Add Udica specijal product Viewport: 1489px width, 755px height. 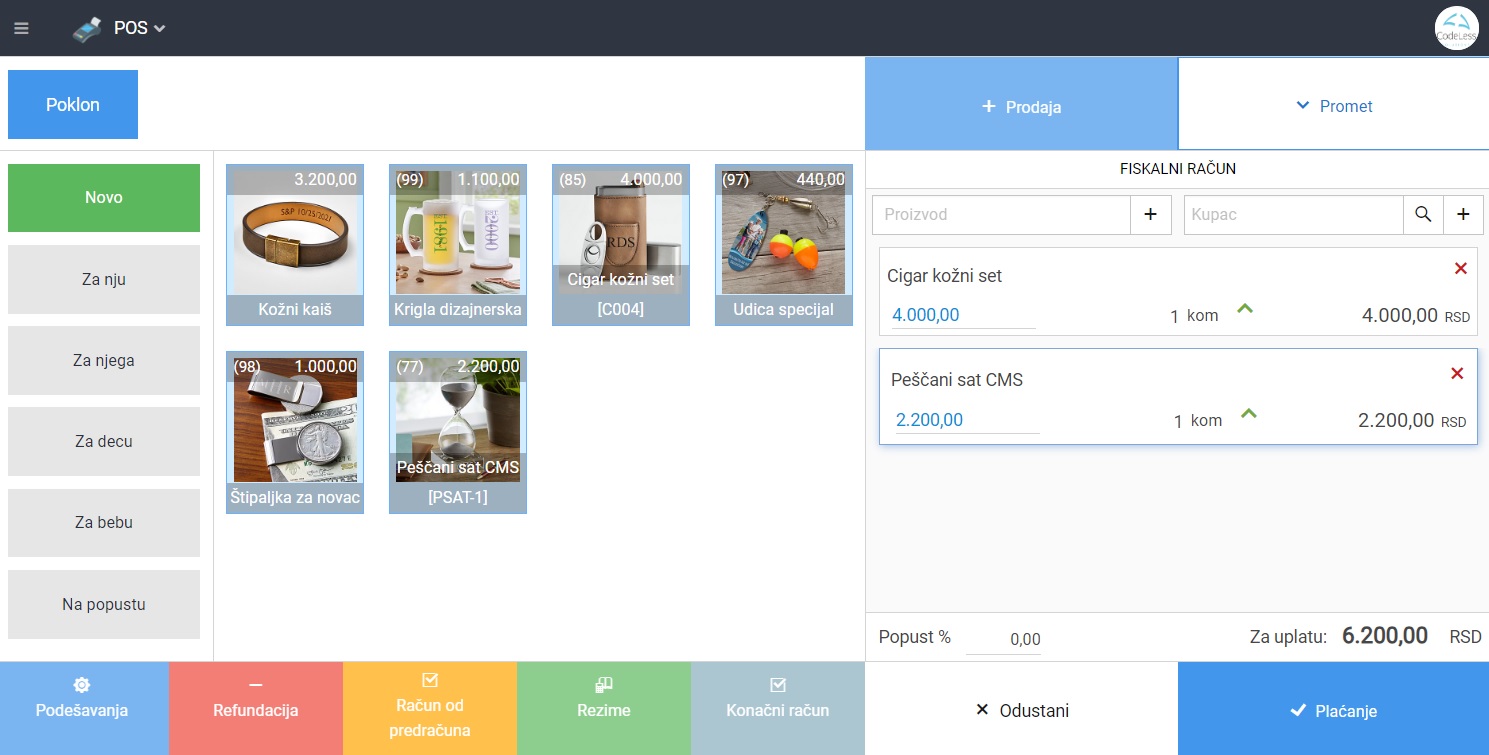click(x=784, y=245)
